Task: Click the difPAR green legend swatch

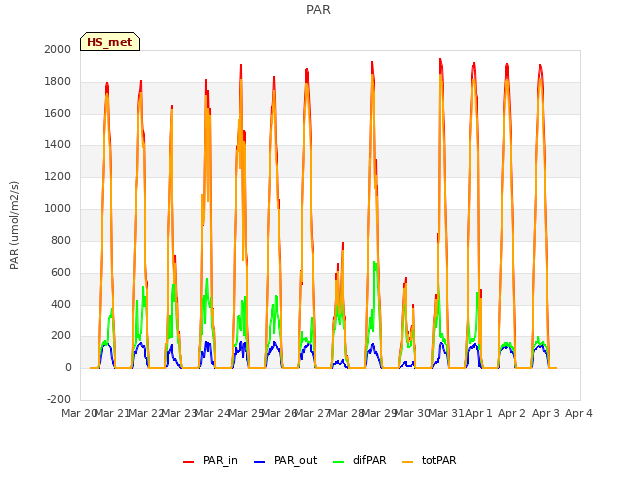Action: tap(339, 462)
